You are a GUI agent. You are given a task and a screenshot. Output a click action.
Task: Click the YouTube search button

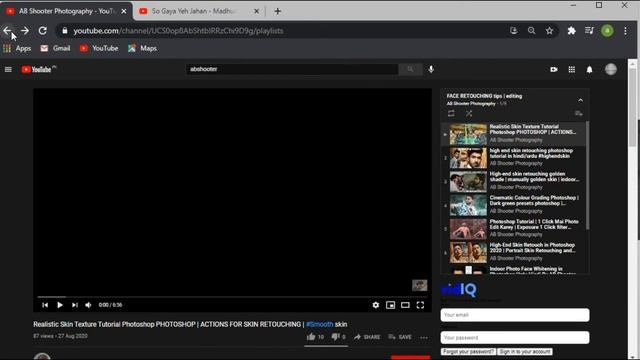410,69
